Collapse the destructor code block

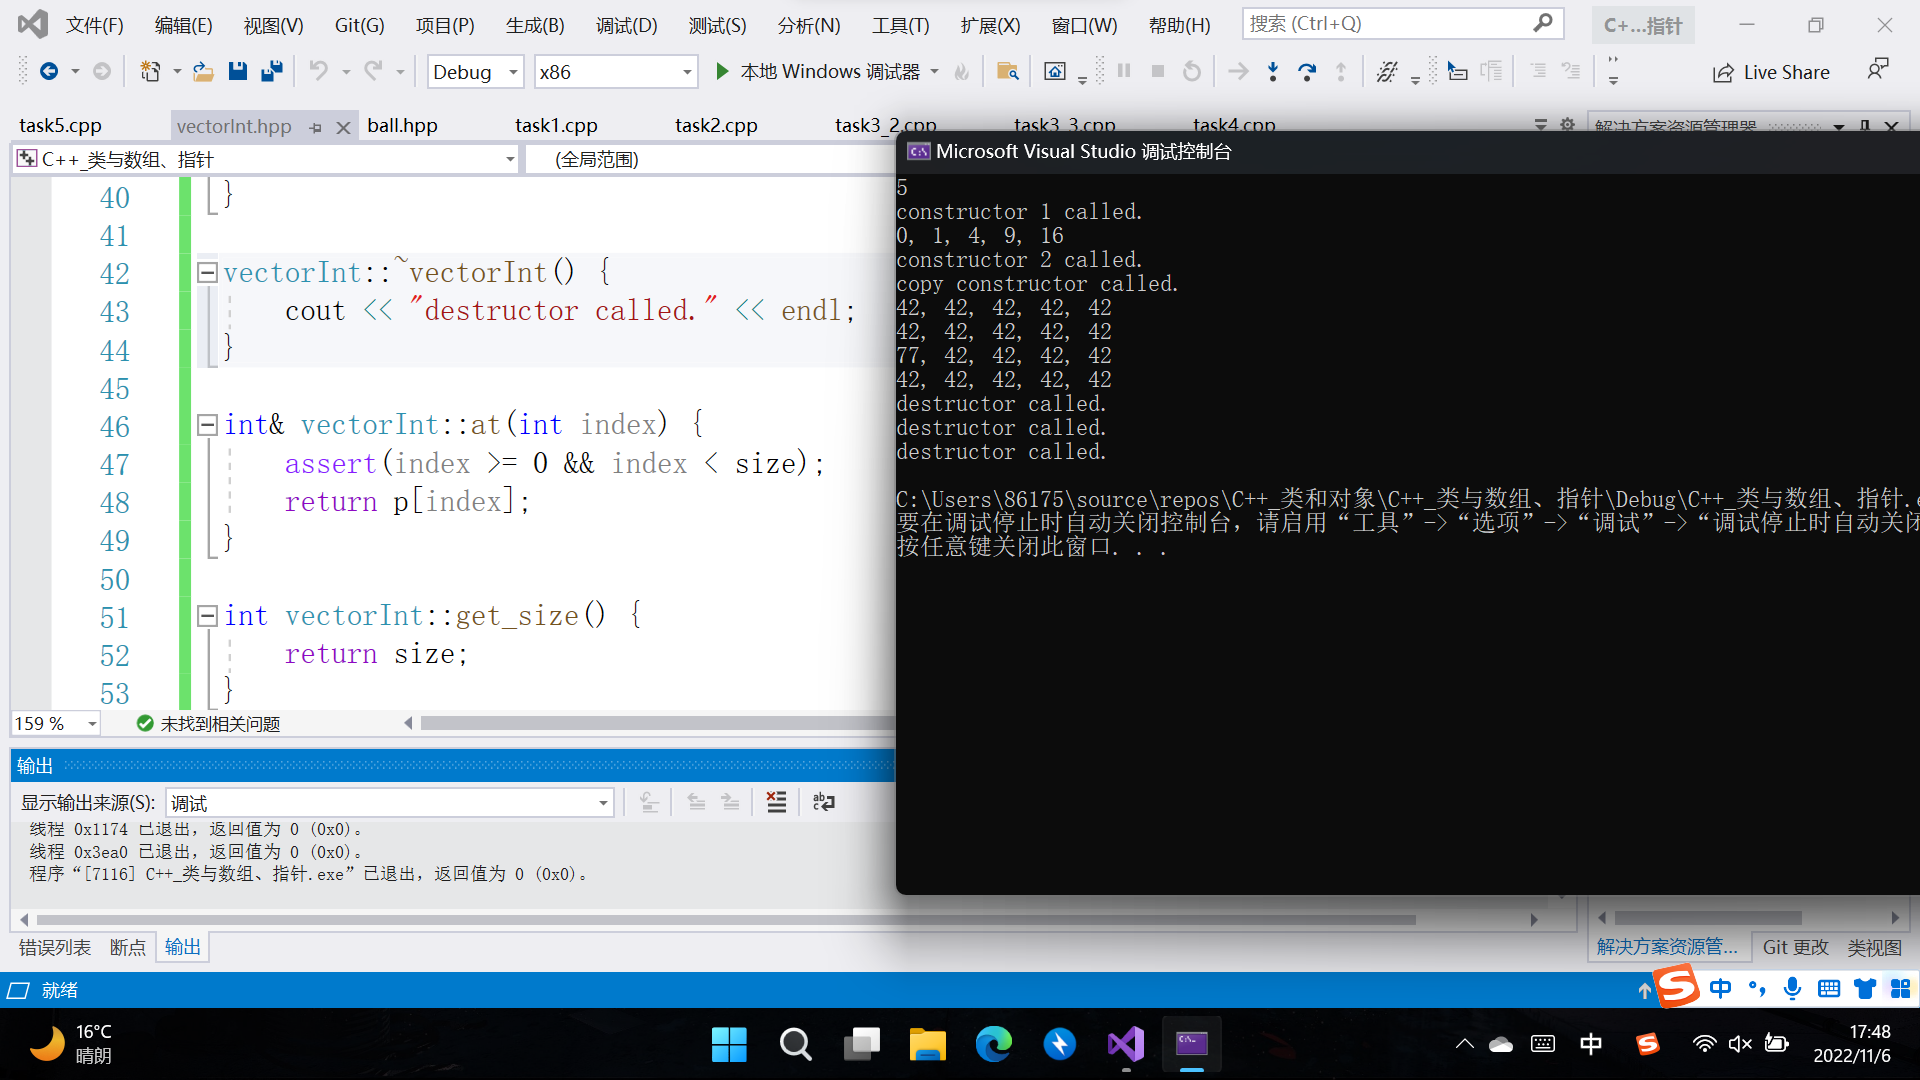pos(207,272)
